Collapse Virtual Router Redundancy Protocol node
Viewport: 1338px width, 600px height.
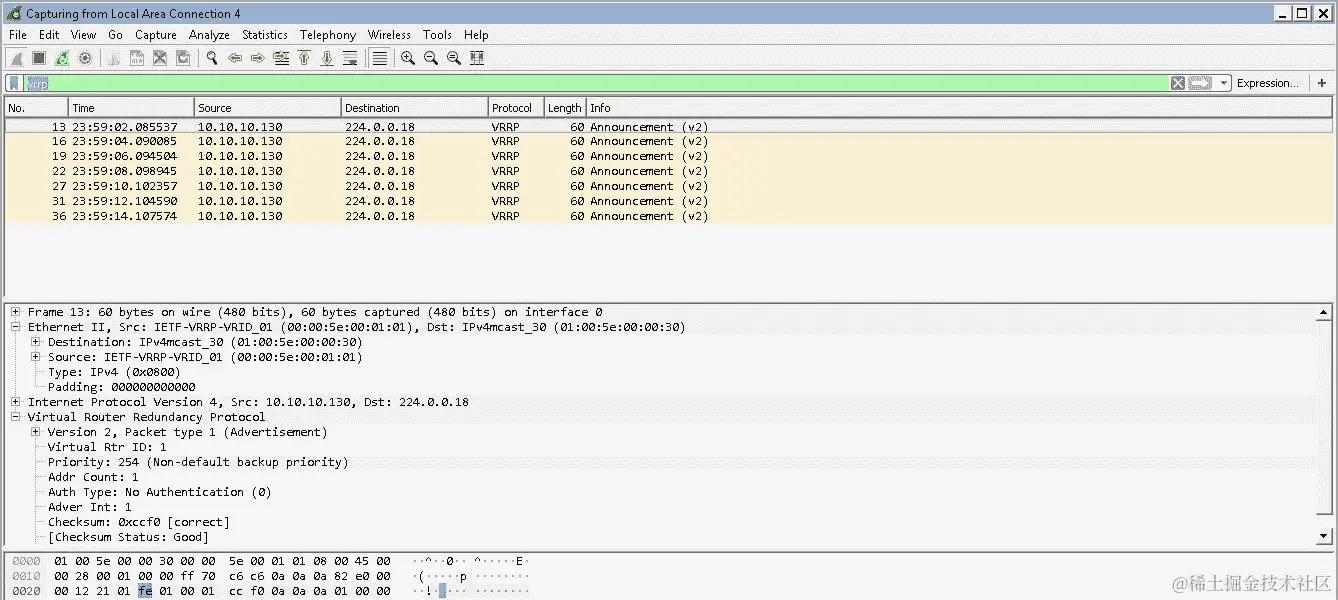coord(16,417)
